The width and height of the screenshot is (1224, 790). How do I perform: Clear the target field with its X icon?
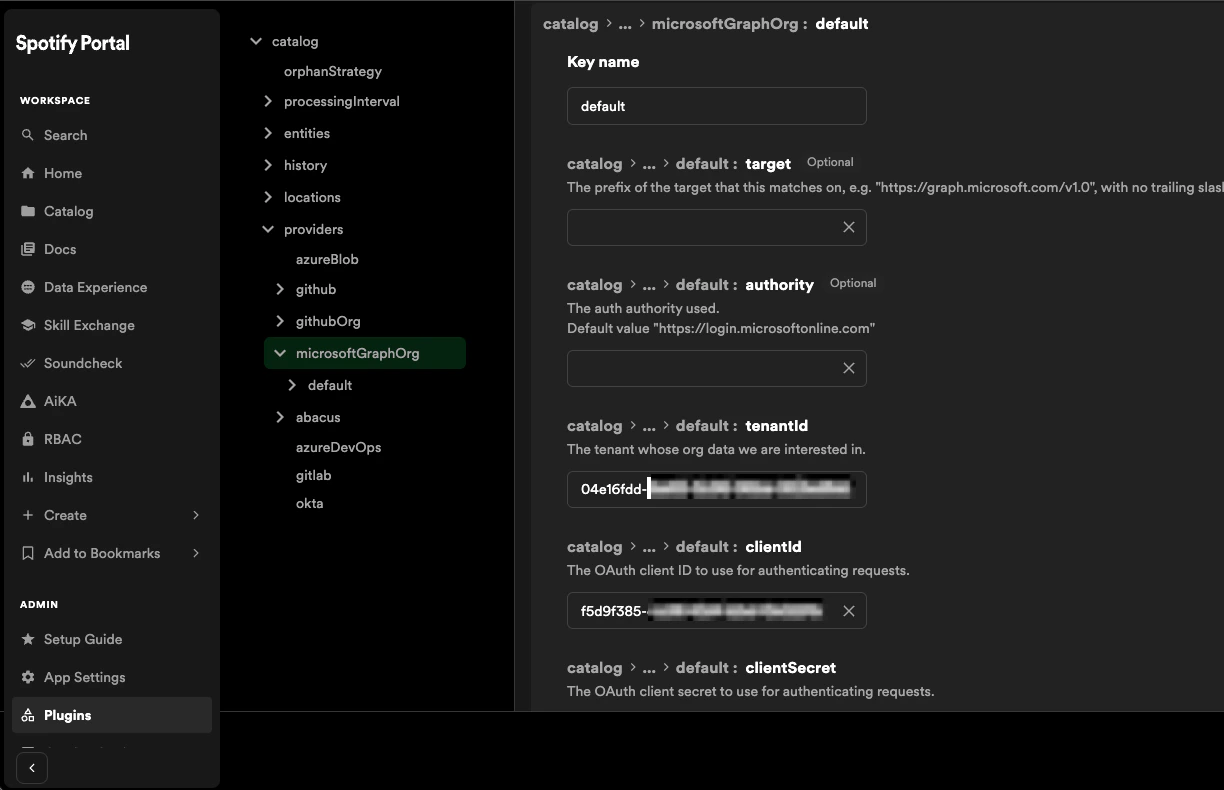[x=849, y=227]
